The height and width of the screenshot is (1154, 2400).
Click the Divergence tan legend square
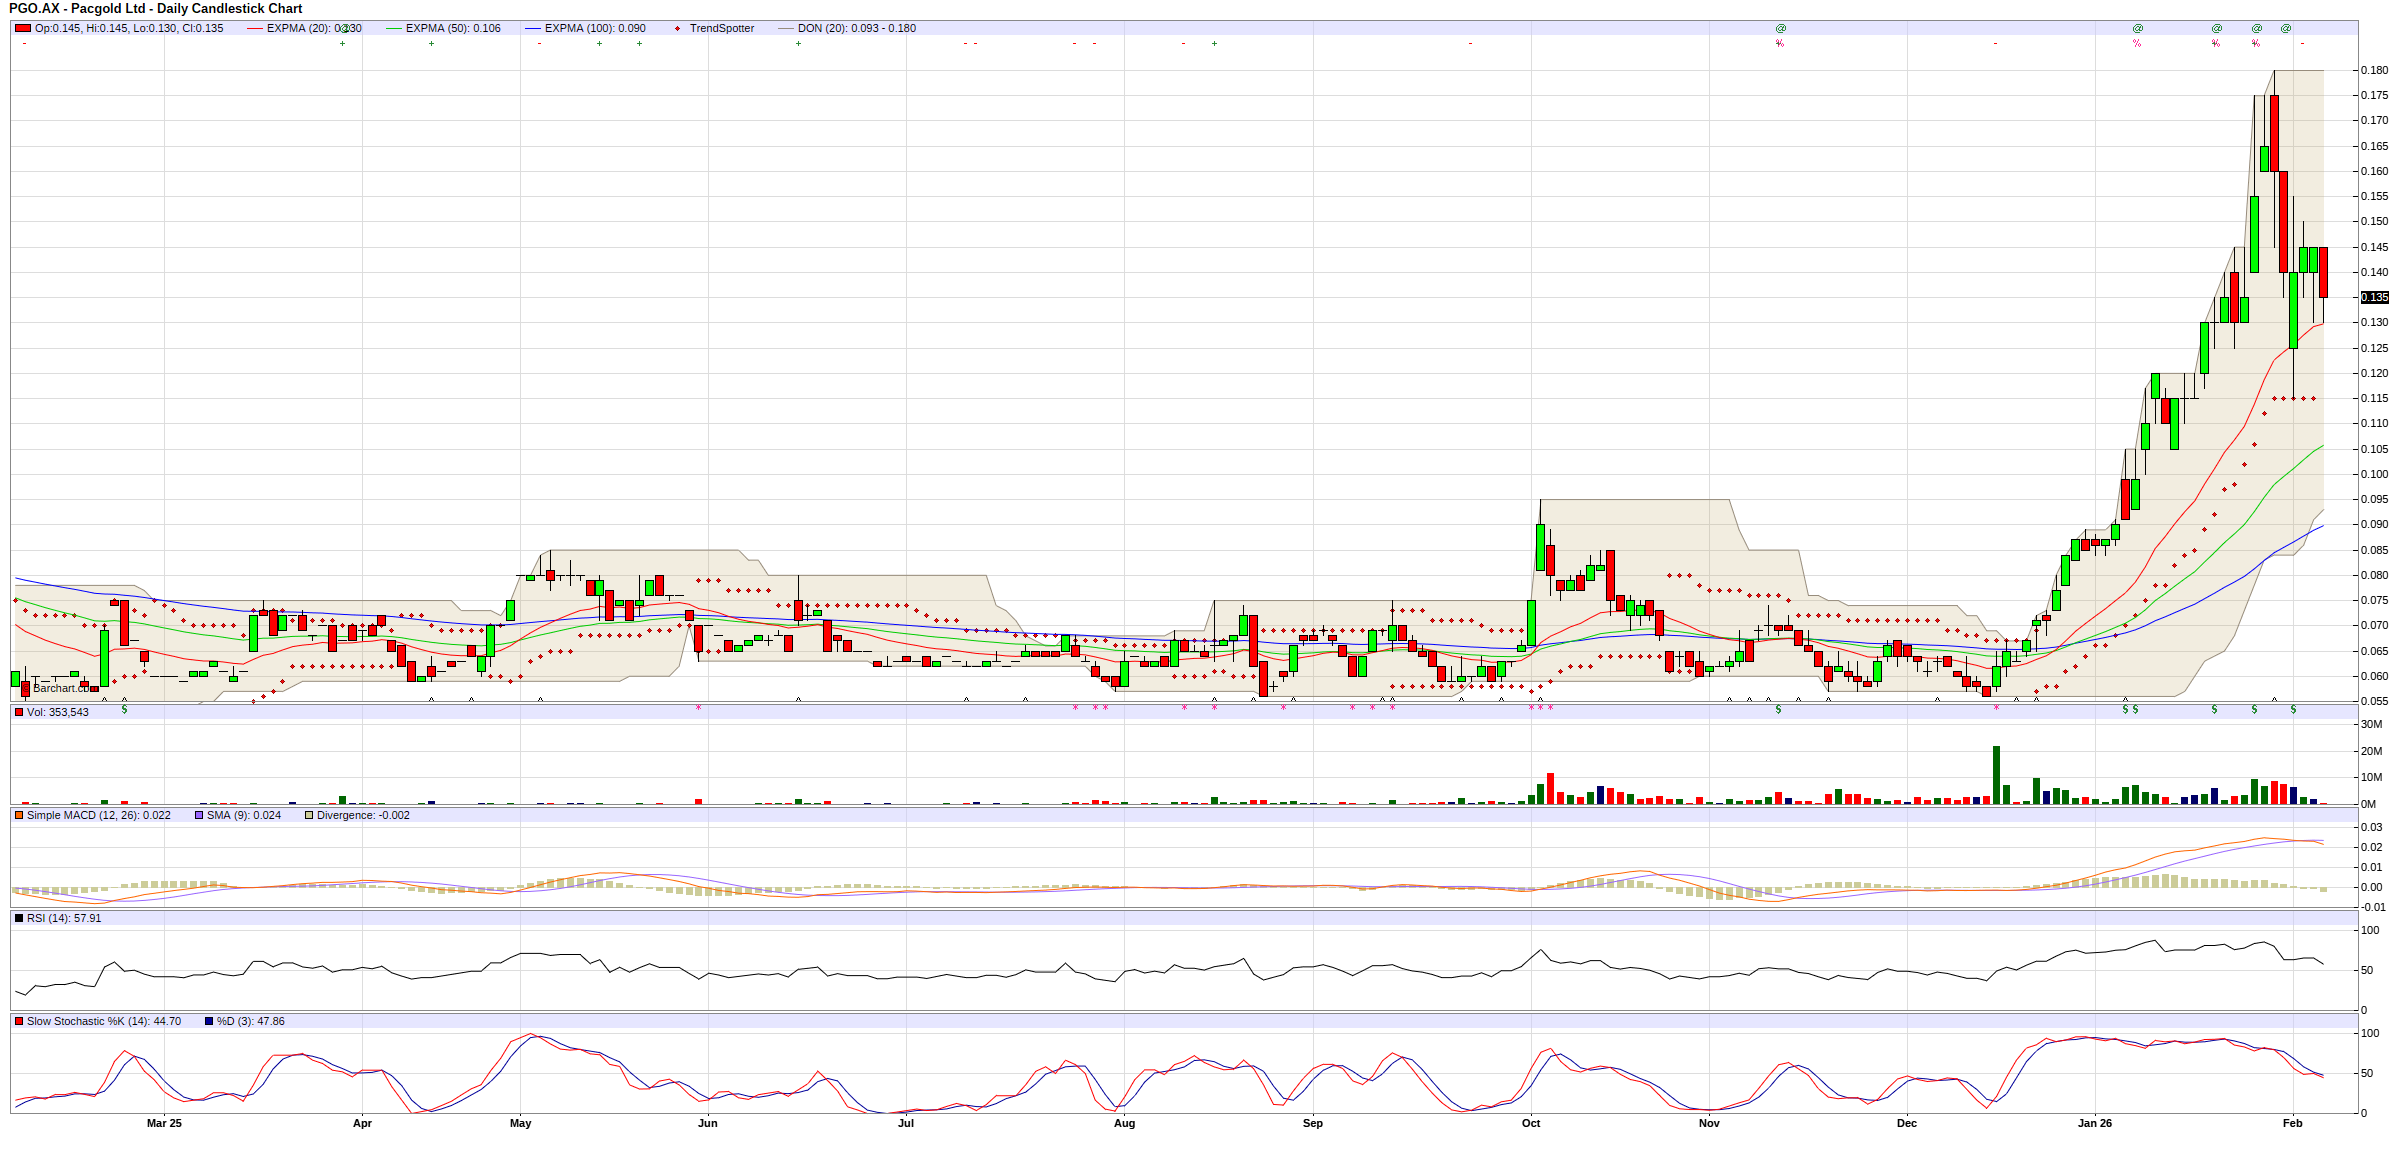click(x=309, y=815)
